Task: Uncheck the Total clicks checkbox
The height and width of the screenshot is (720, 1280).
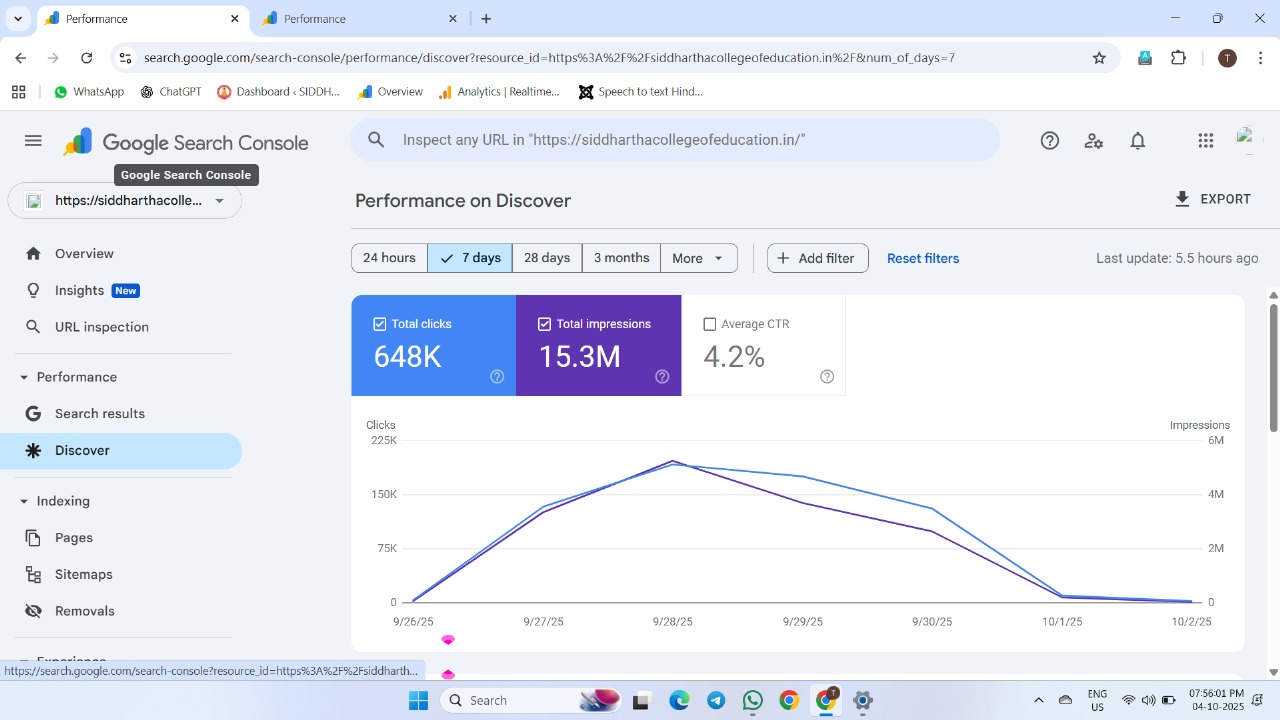Action: pos(380,324)
